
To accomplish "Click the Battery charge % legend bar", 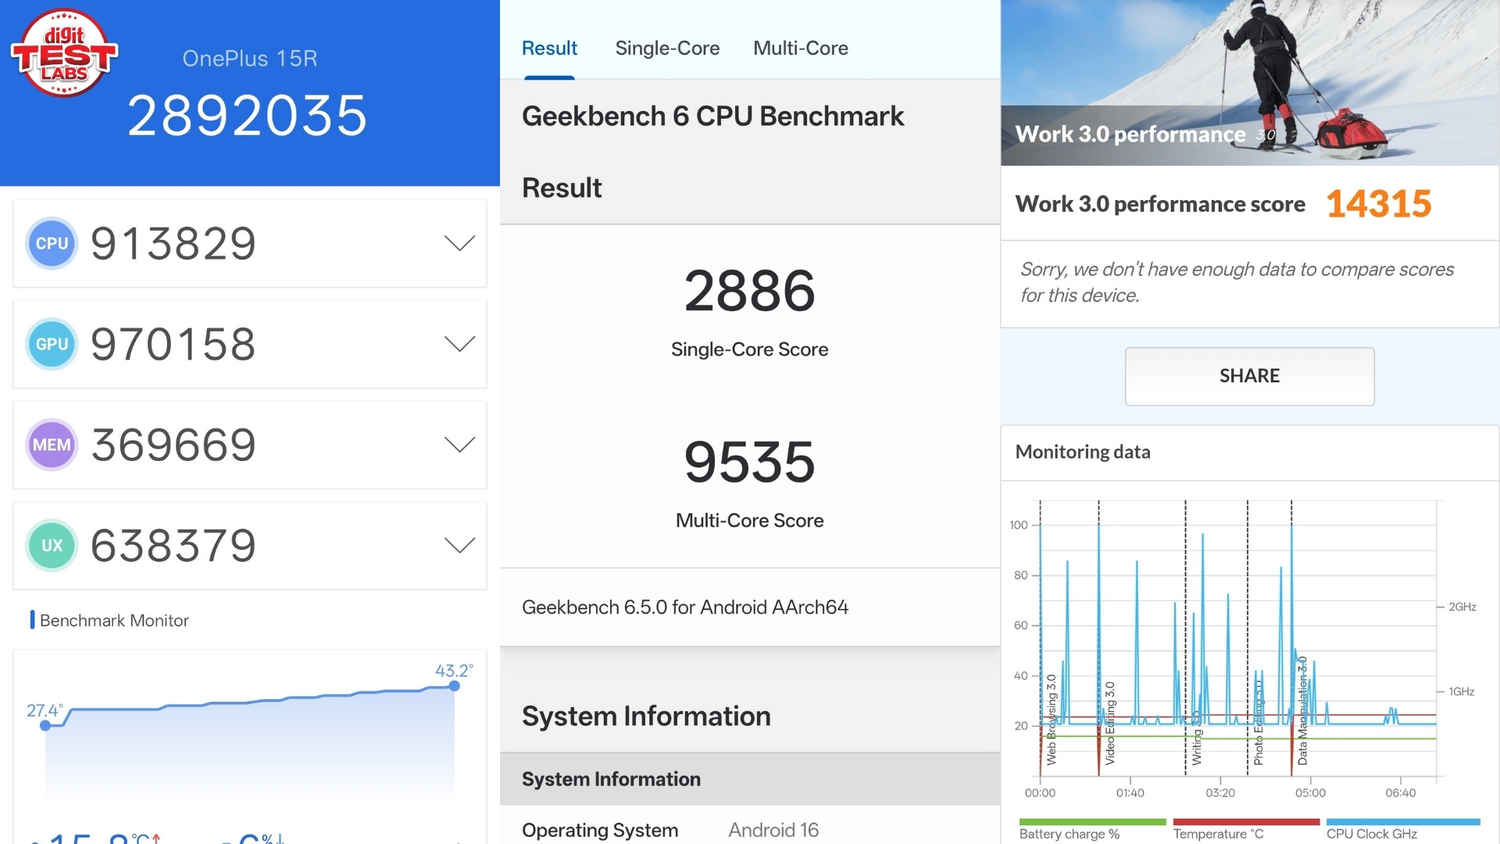I will (1092, 823).
